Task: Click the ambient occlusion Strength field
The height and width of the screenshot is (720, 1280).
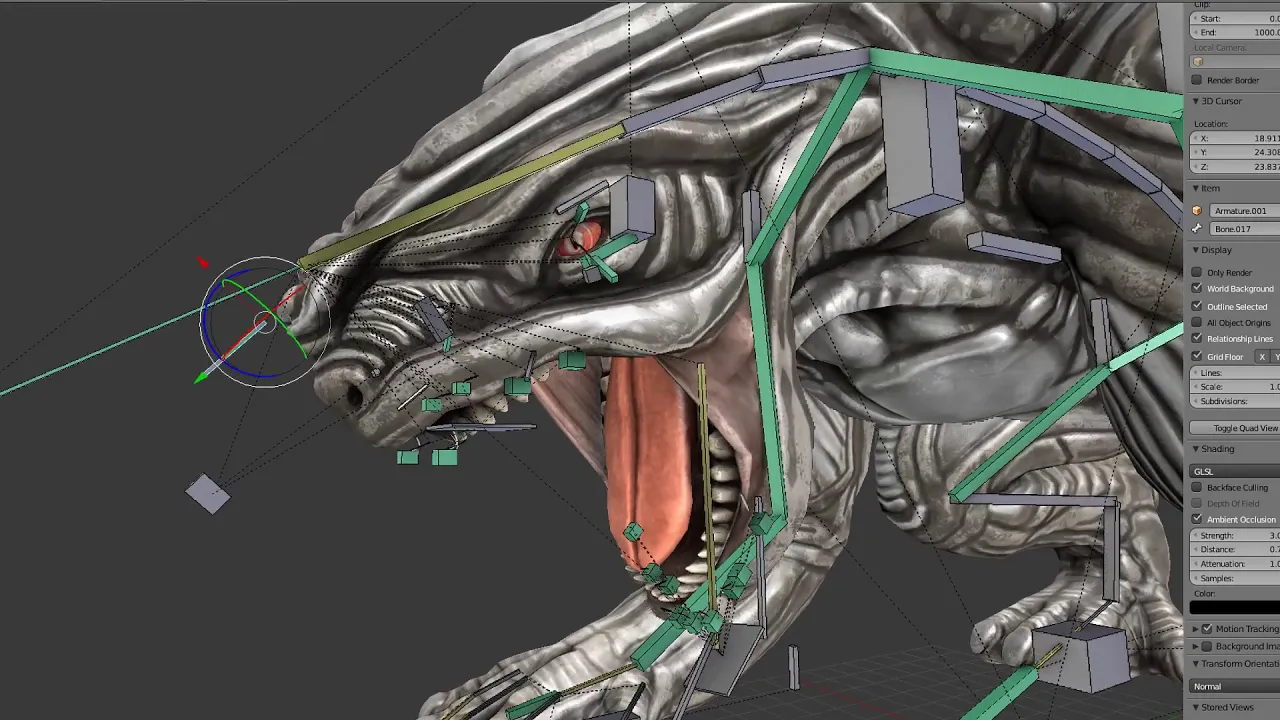Action: [1235, 535]
